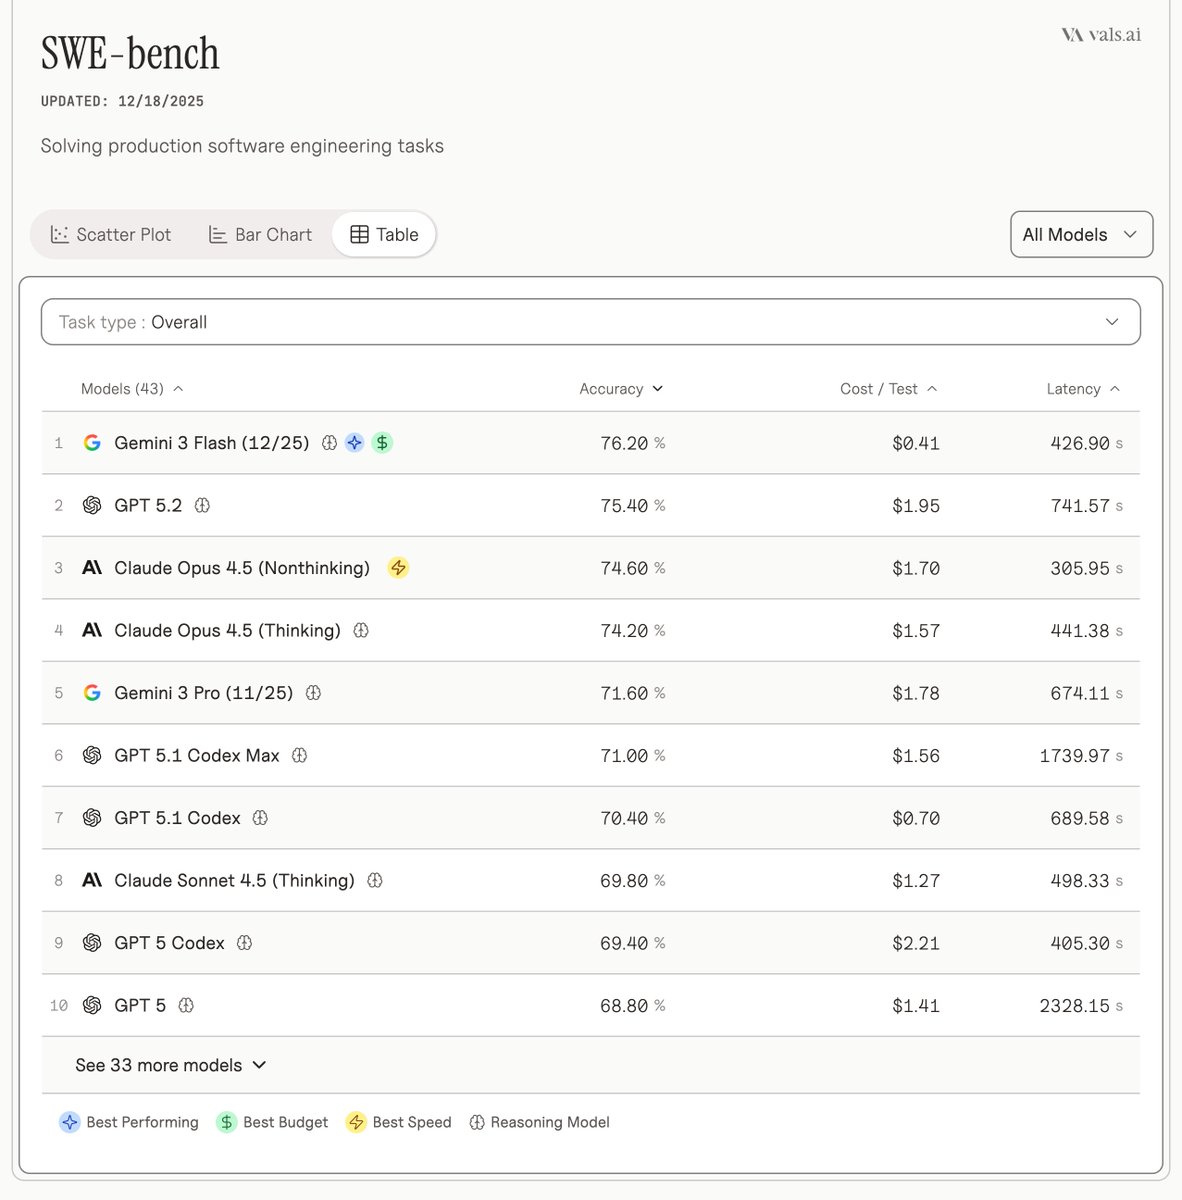
Task: Click the OpenAI logo next to GPT 5.1 Codex Max
Action: 92,756
